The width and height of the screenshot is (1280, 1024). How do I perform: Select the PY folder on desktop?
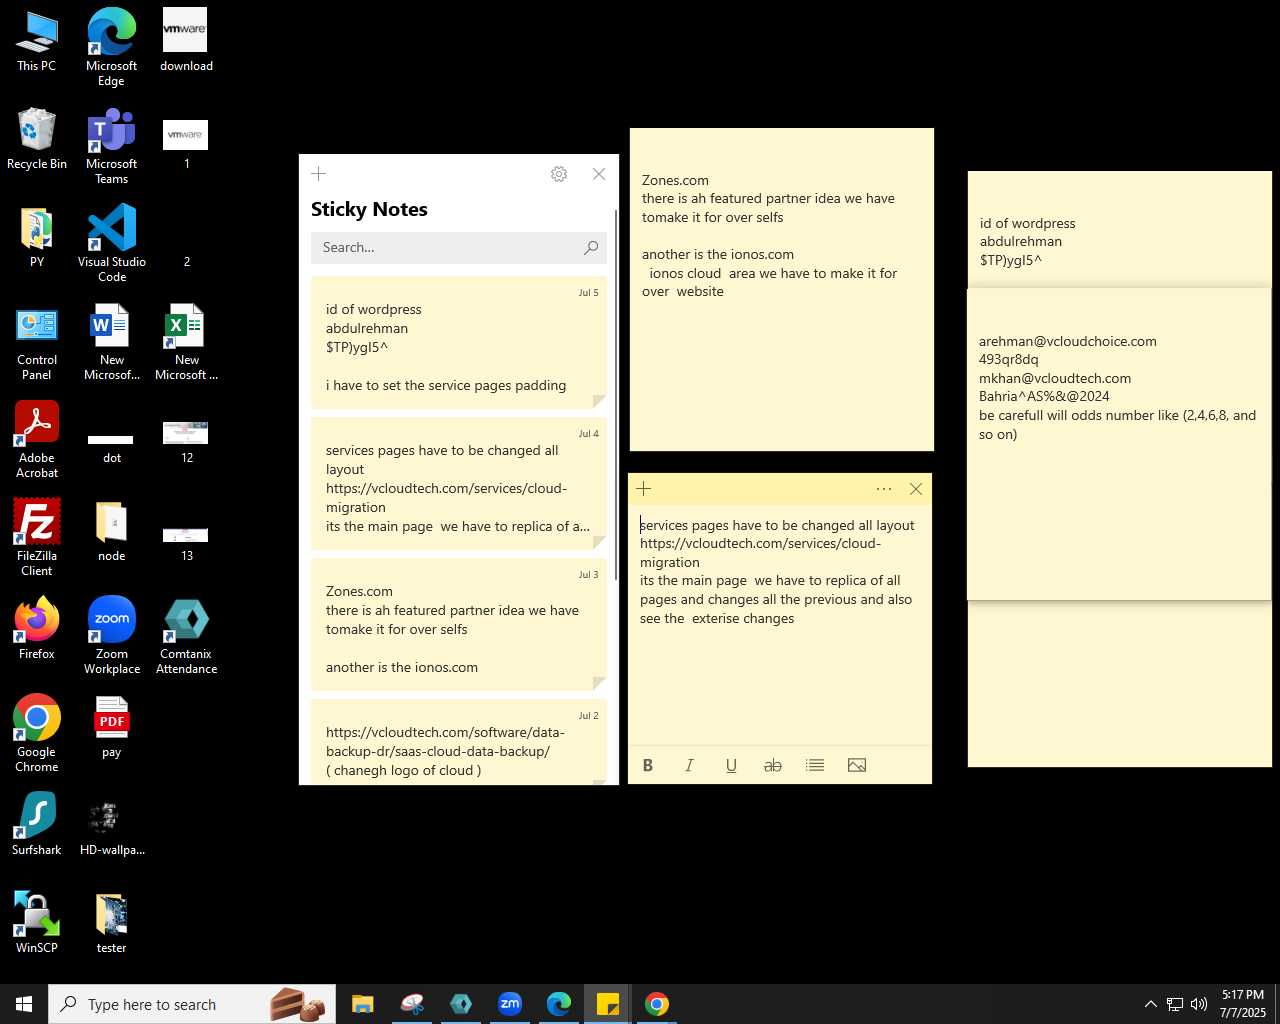click(x=37, y=238)
